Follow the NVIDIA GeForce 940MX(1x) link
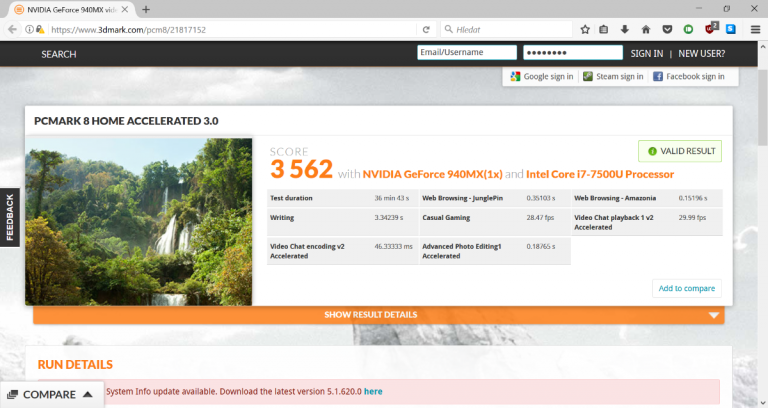Screen dimensions: 768x408 [430, 174]
